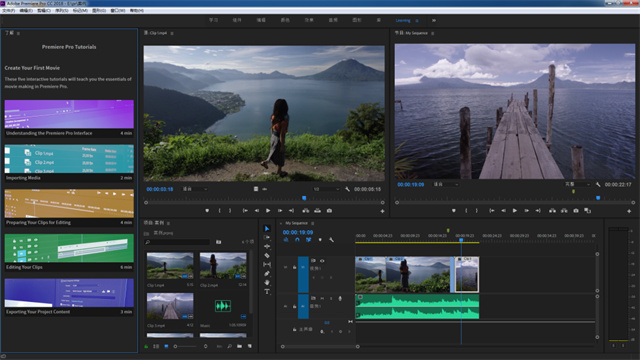
Task: Click Drag Video Only icon in source monitor
Action: click(256, 189)
